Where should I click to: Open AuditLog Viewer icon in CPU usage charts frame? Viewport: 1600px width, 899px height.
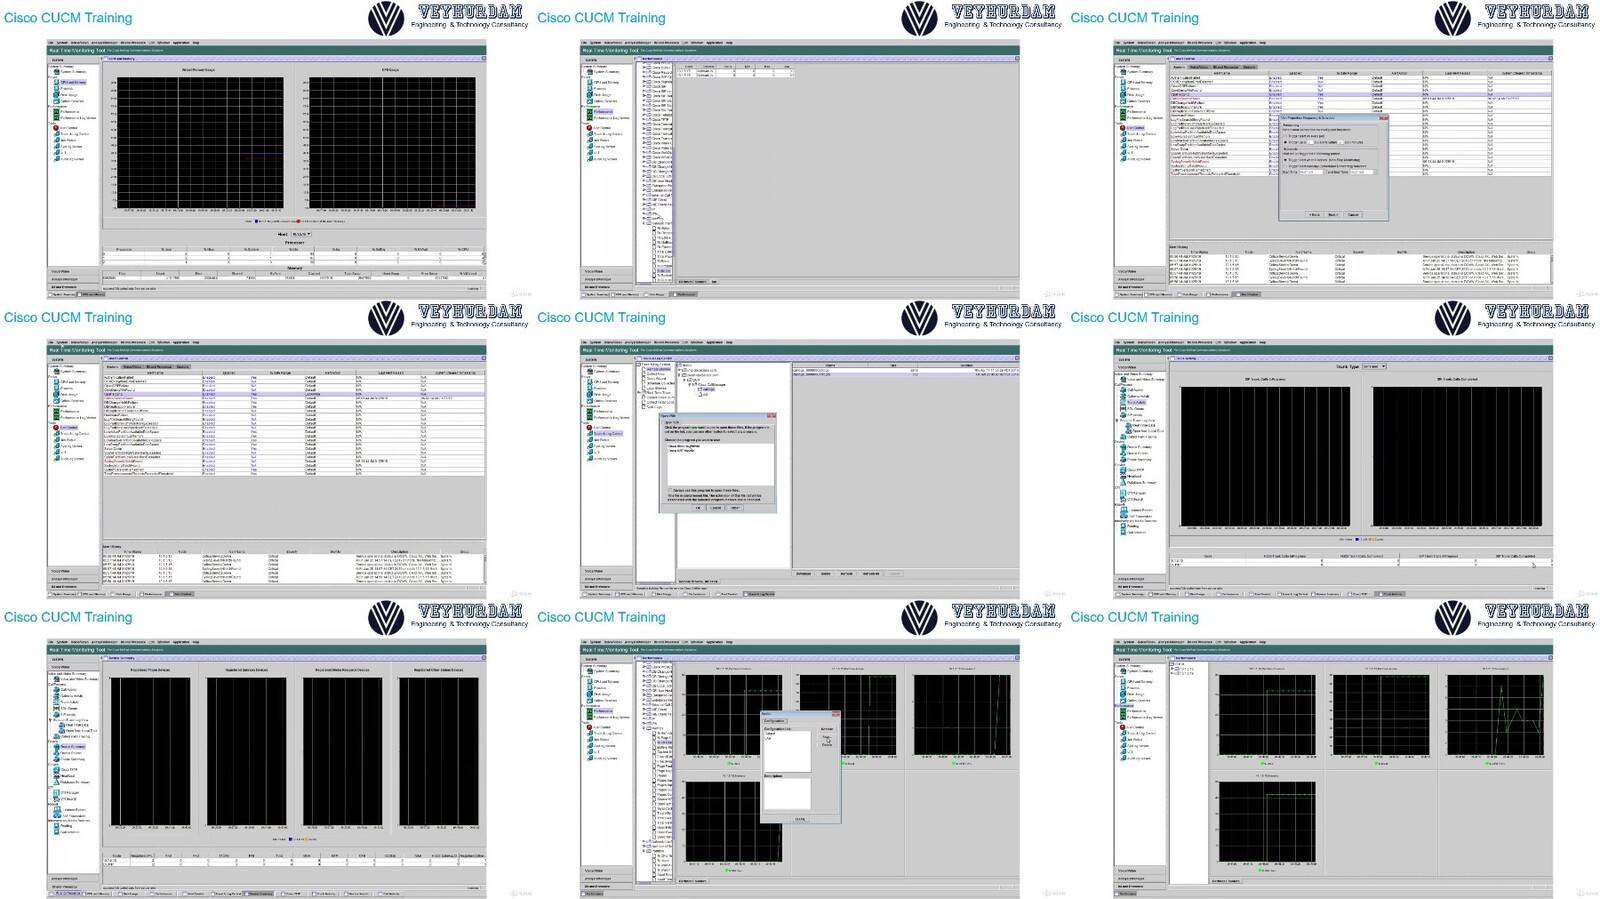[x=57, y=159]
